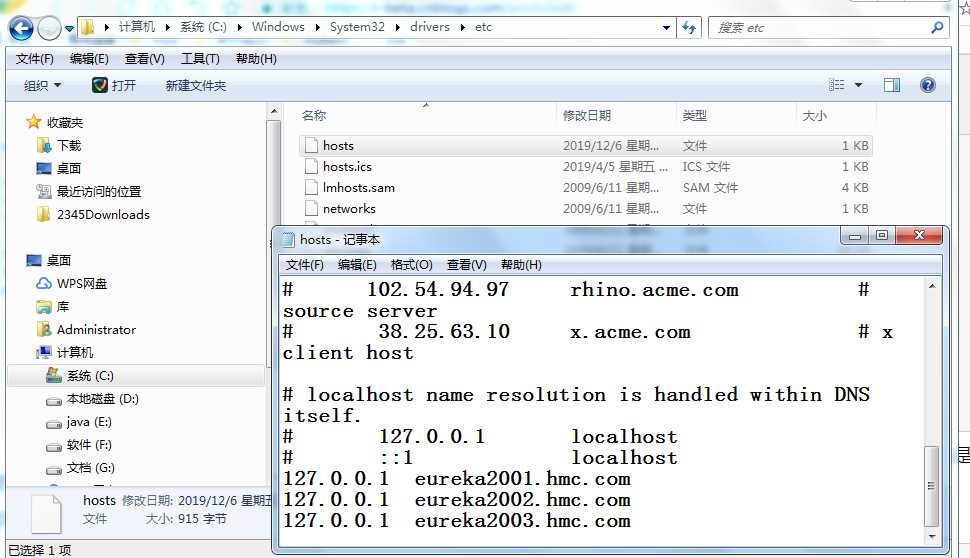The image size is (970, 558).
Task: Click the Explorer back navigation arrow
Action: pyautogui.click(x=21, y=28)
